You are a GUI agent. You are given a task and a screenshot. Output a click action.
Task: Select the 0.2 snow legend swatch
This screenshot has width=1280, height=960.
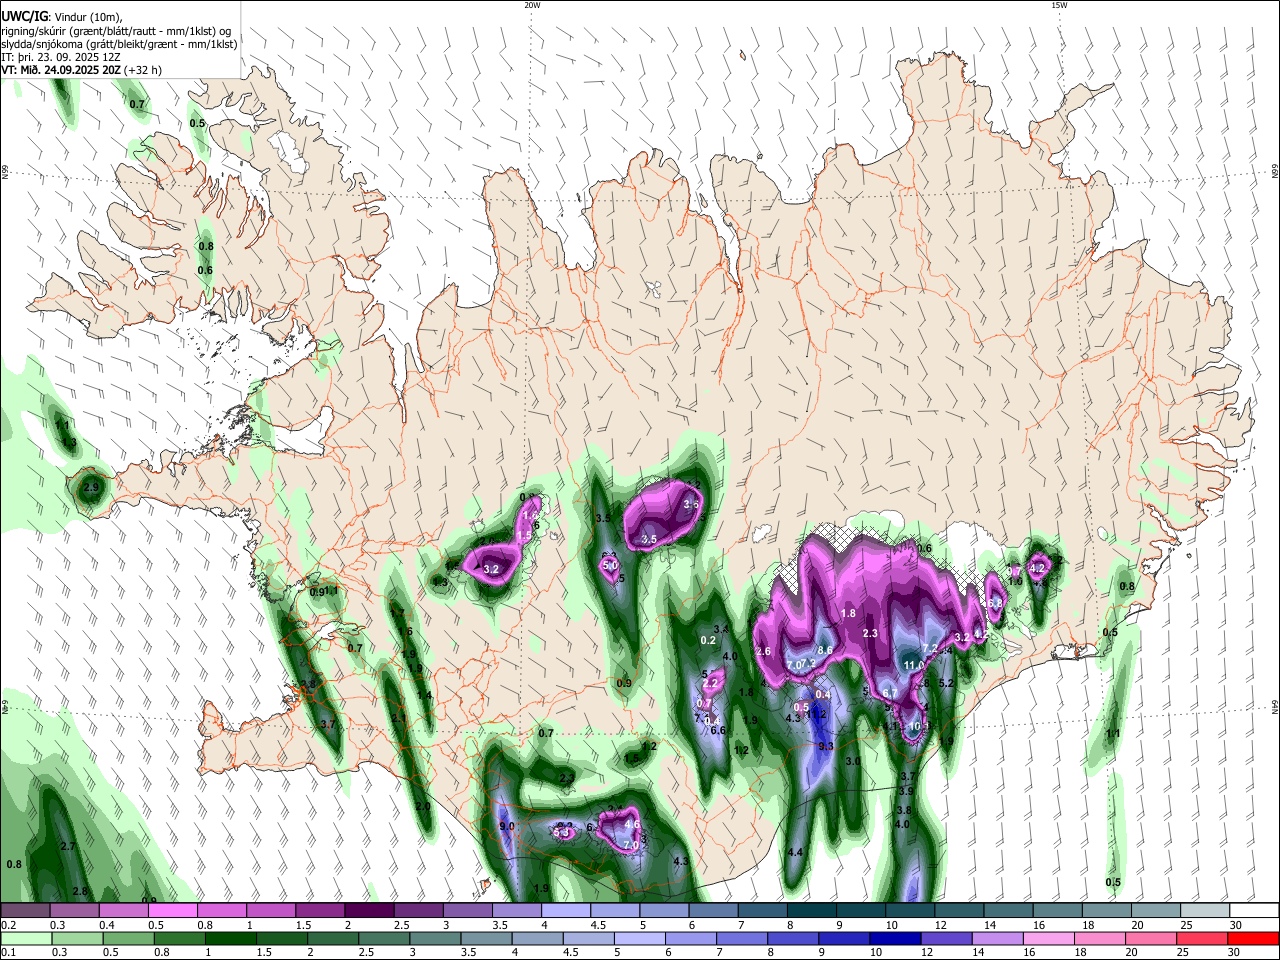[25, 910]
